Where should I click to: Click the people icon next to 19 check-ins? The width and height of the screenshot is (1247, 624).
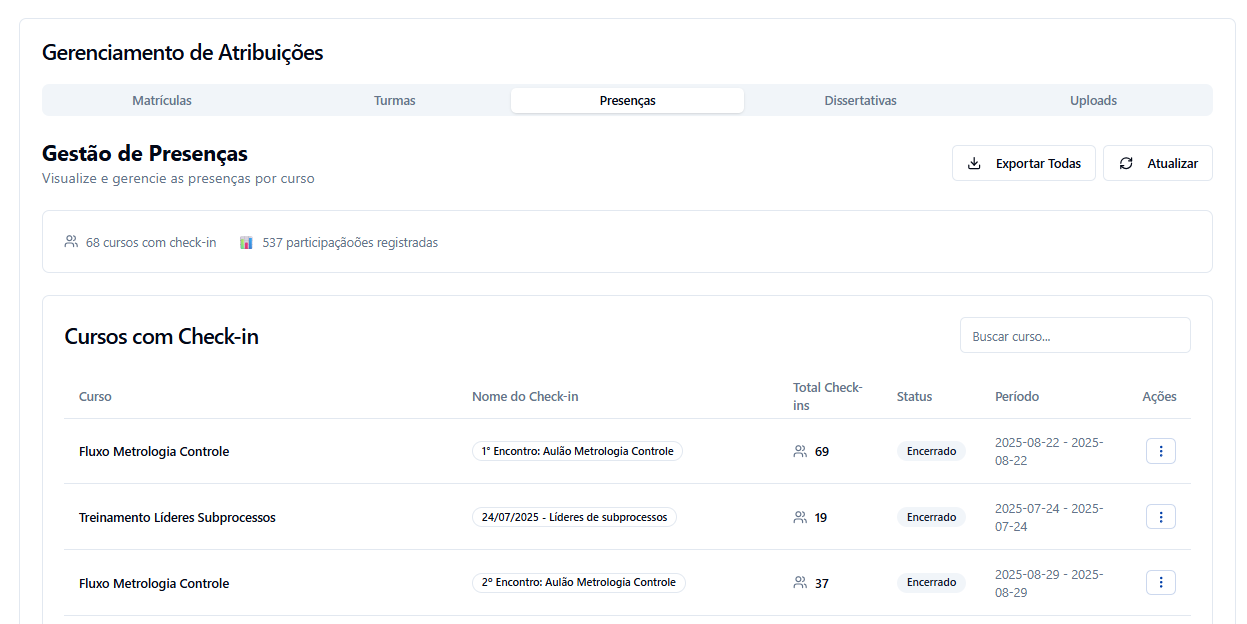(800, 517)
